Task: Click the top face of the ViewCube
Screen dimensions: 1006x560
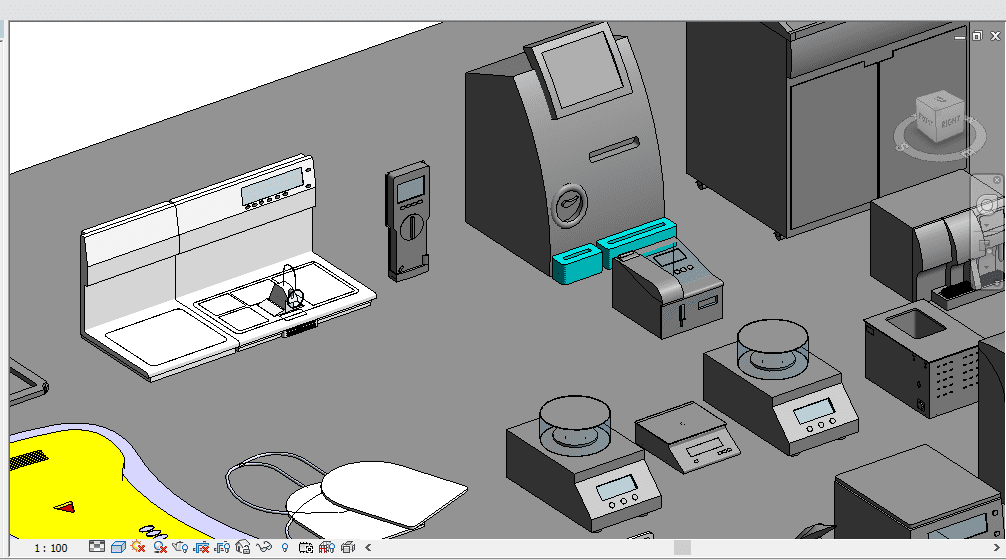Action: (x=941, y=99)
